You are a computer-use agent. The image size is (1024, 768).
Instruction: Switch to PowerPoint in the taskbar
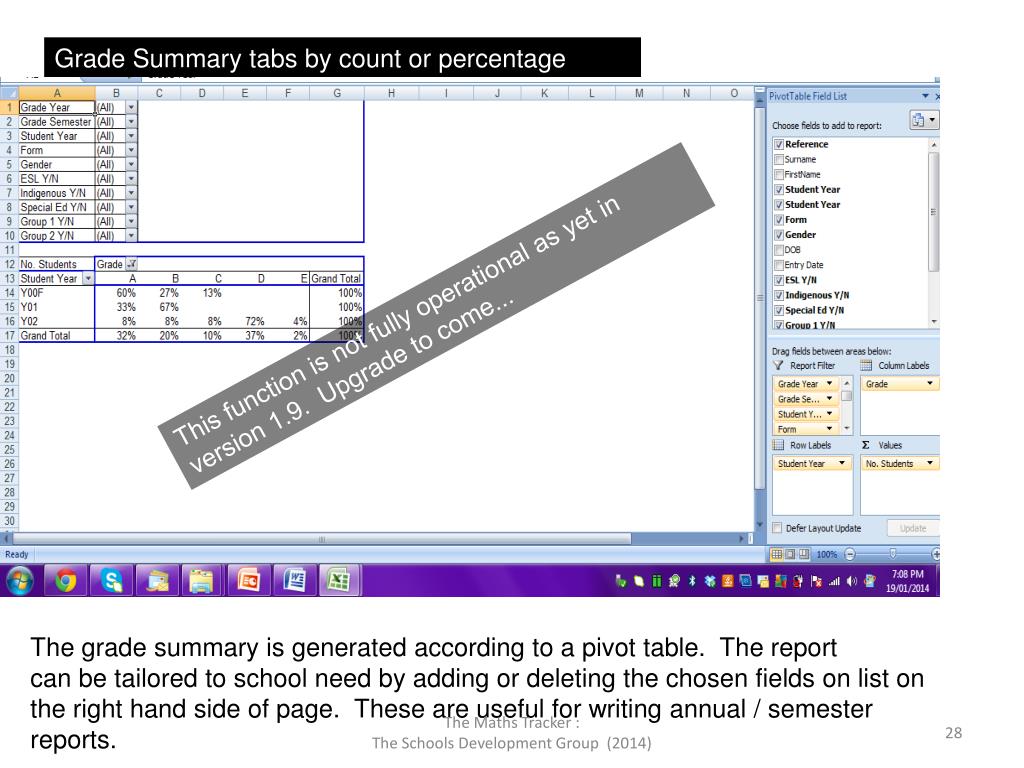pyautogui.click(x=248, y=580)
